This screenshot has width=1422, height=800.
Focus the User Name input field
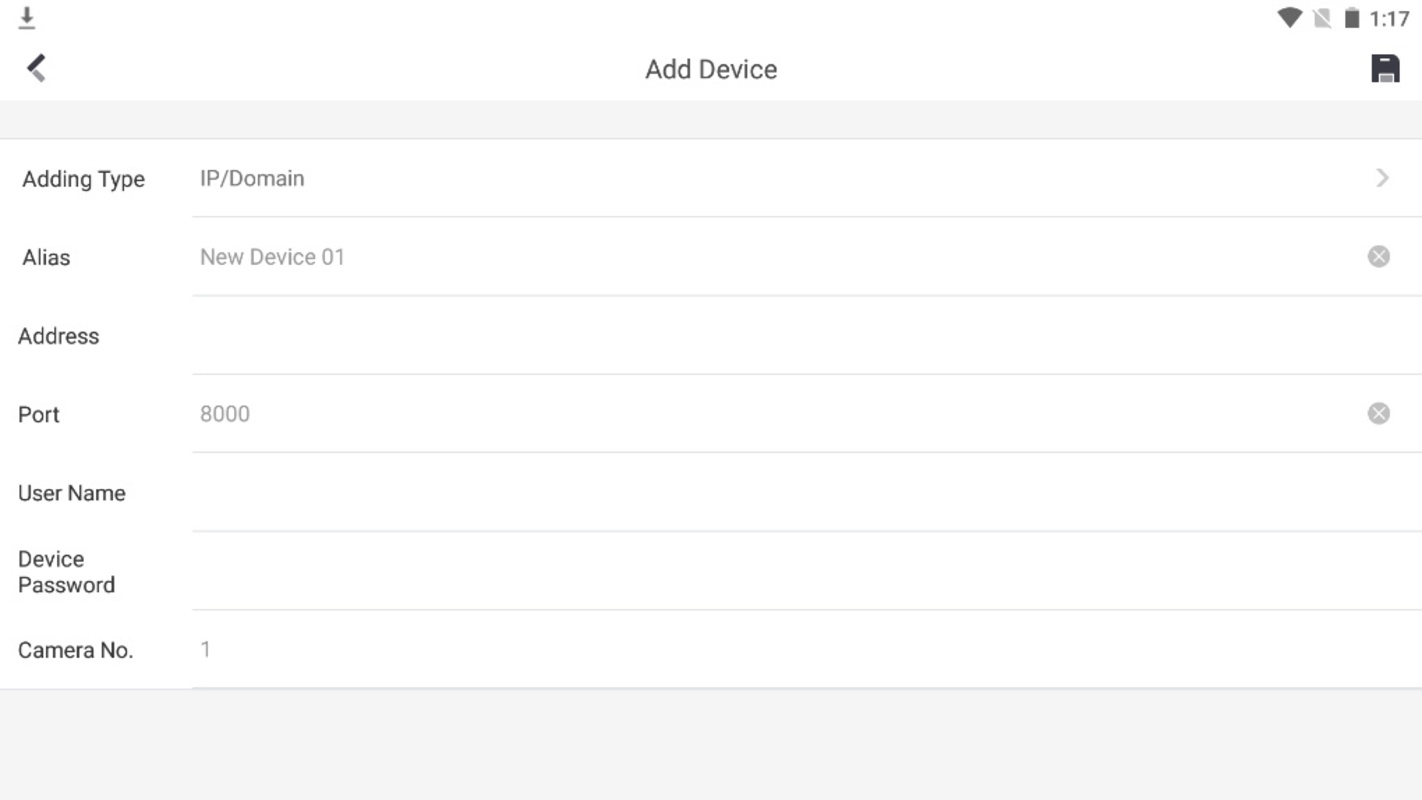(806, 493)
